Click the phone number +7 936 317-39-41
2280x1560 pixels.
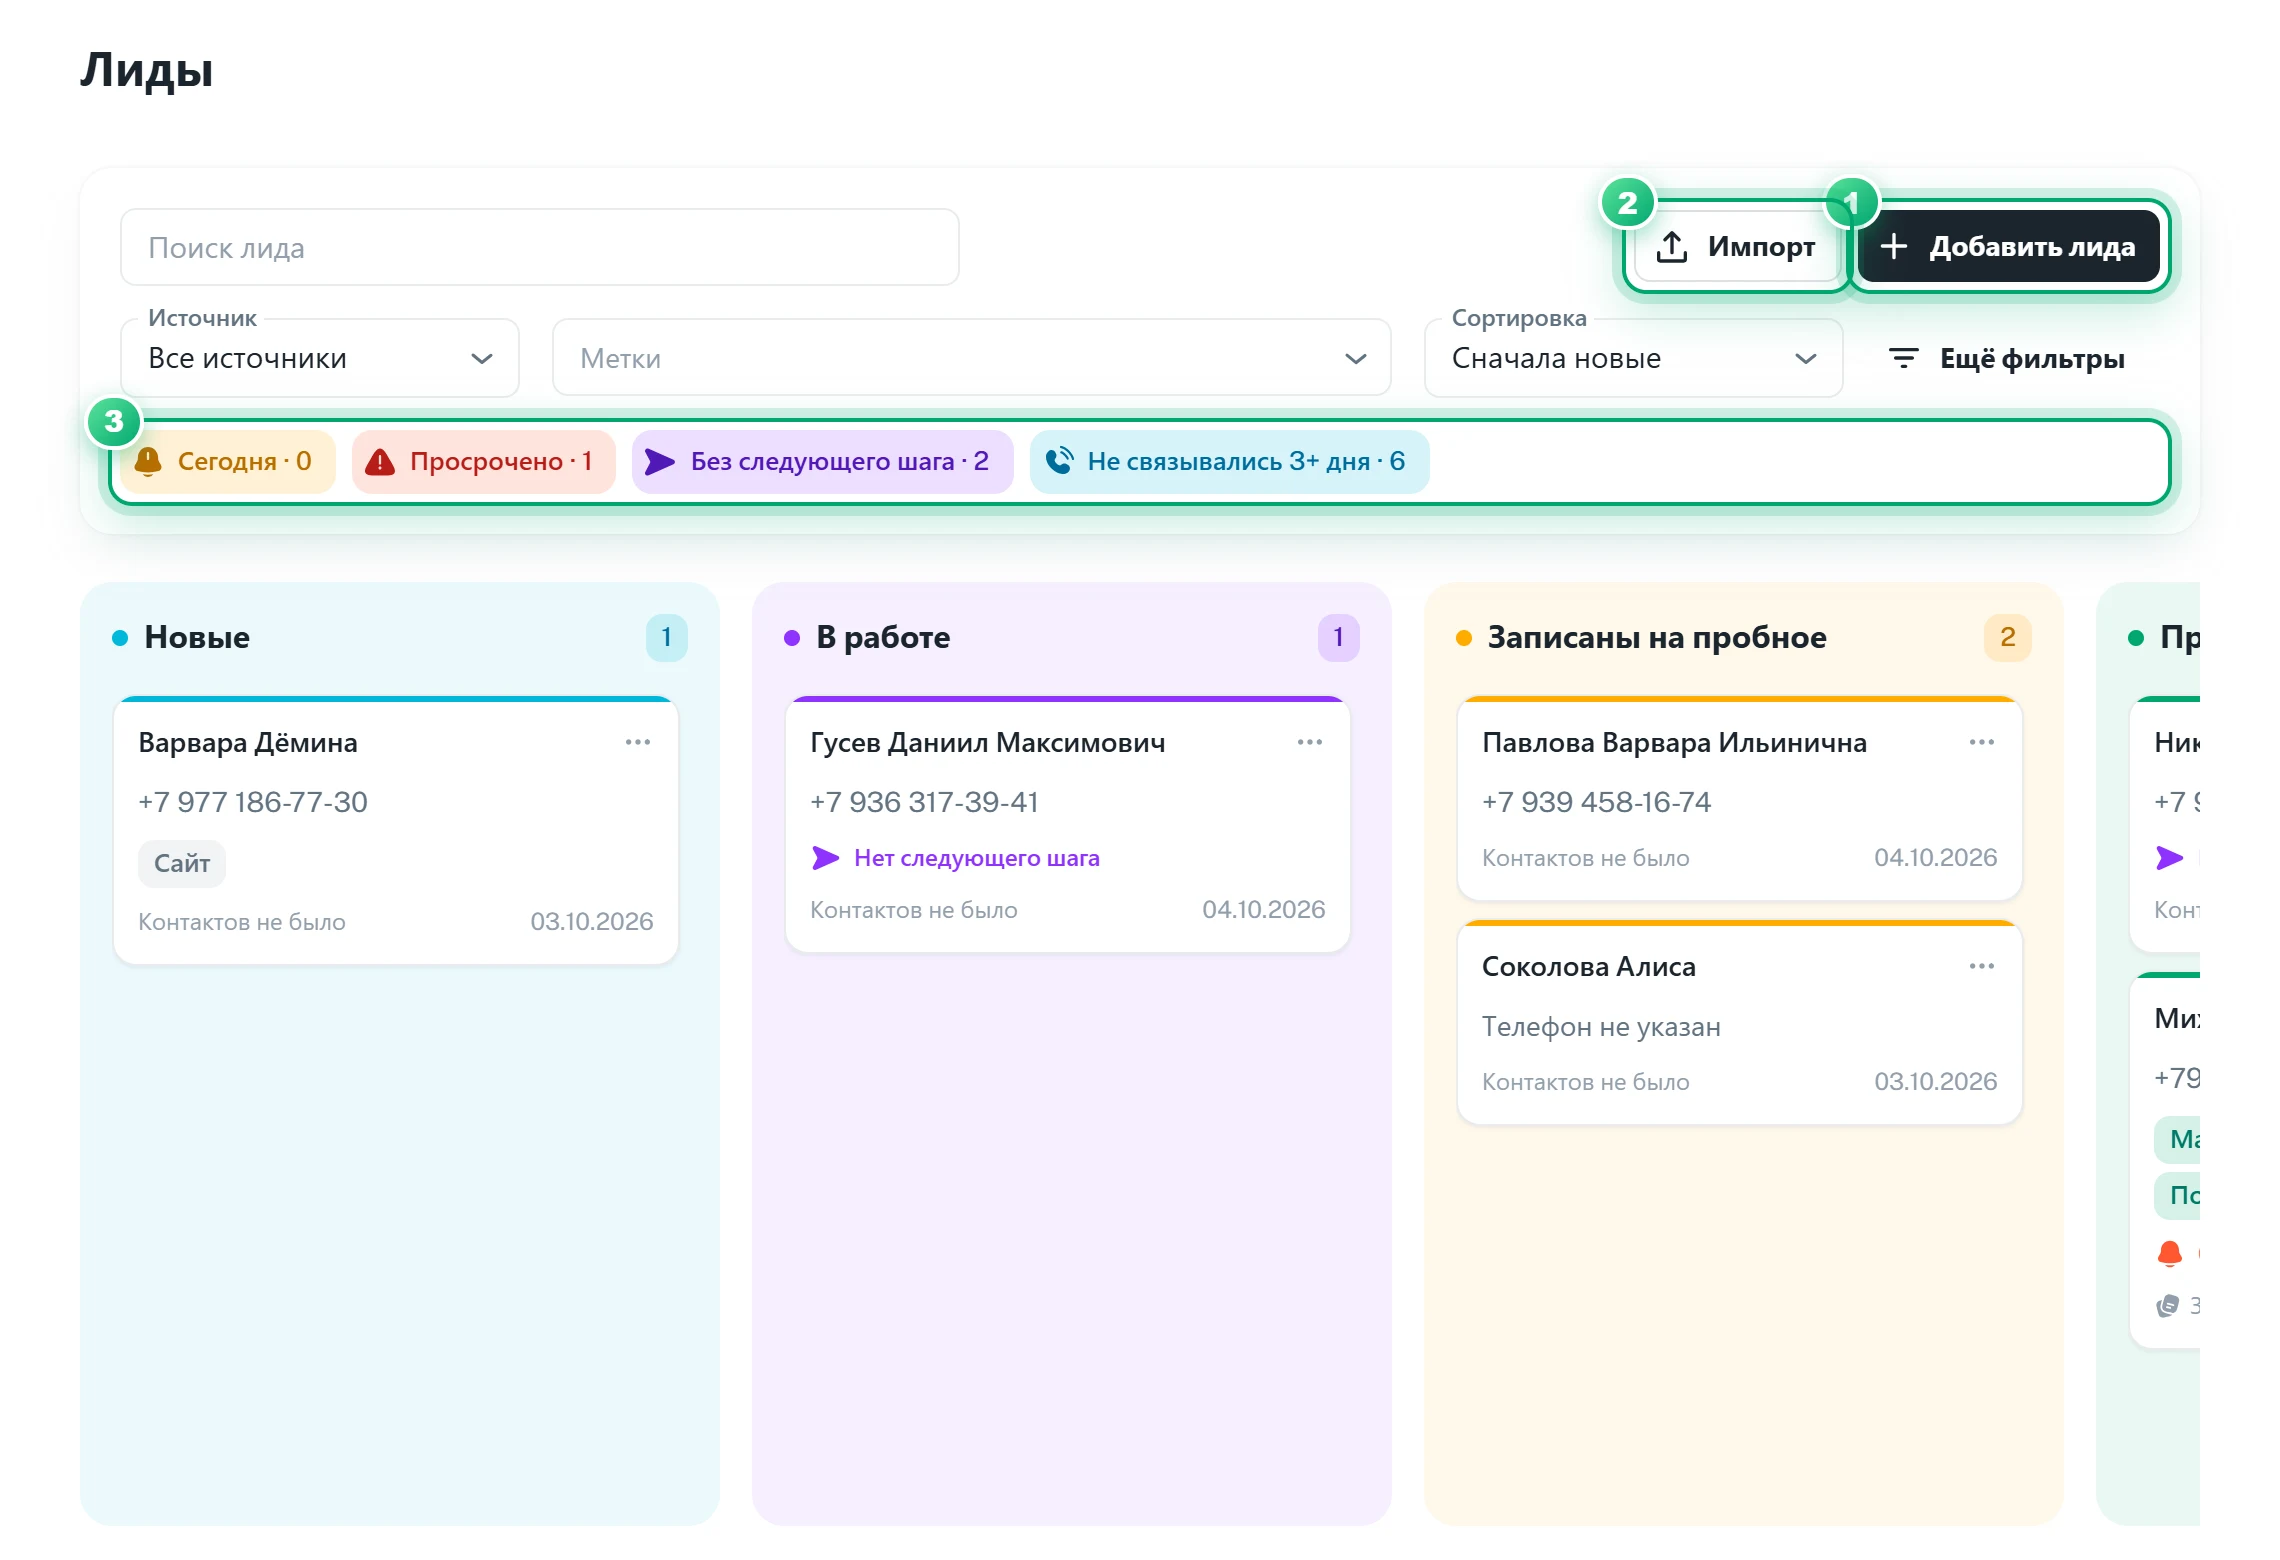[x=924, y=802]
